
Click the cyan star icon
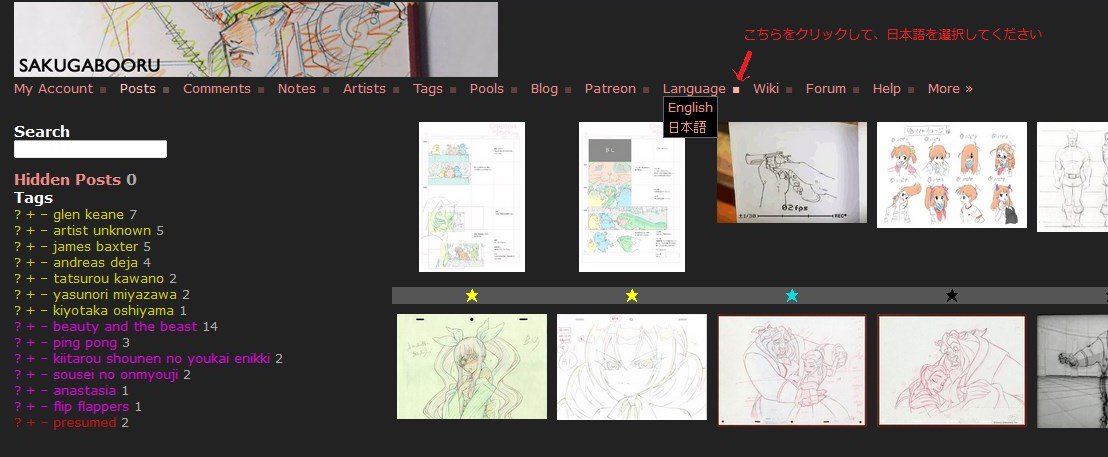[x=792, y=296]
